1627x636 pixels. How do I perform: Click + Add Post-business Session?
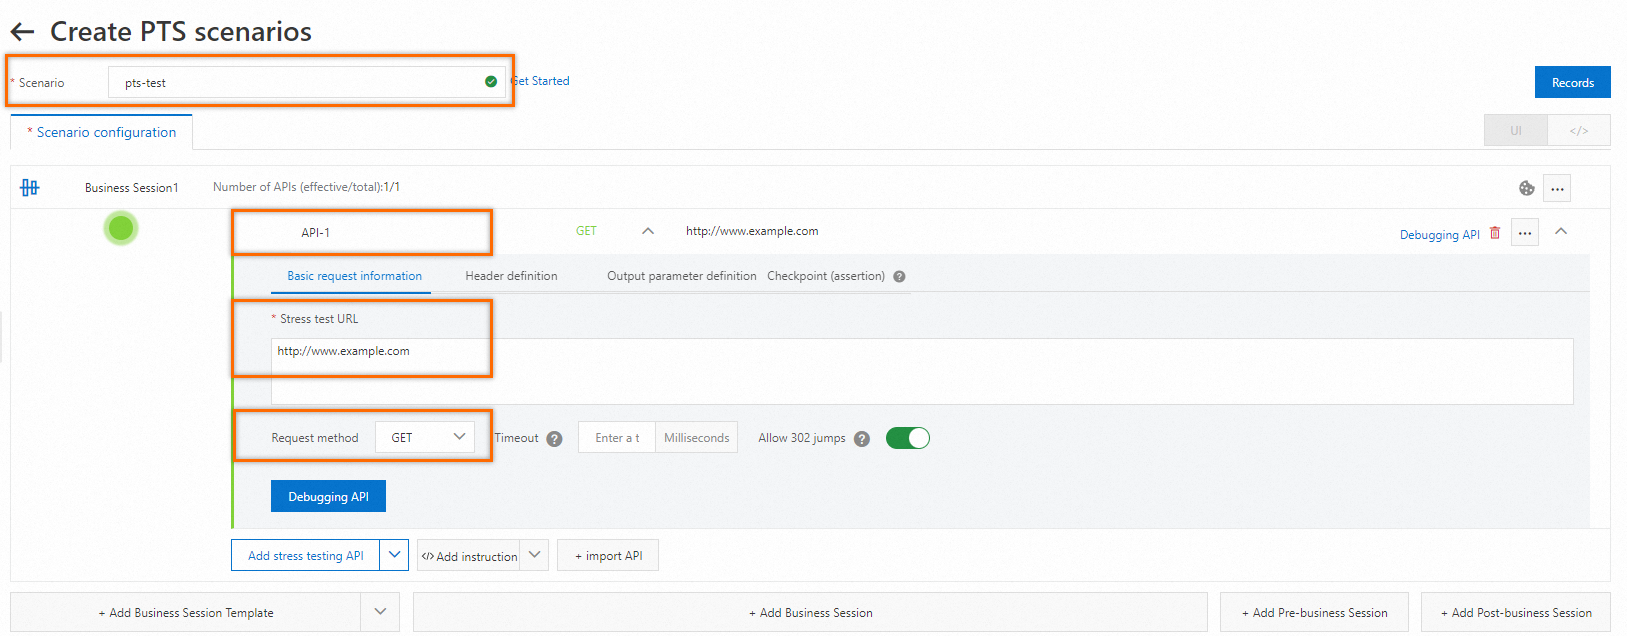1516,612
